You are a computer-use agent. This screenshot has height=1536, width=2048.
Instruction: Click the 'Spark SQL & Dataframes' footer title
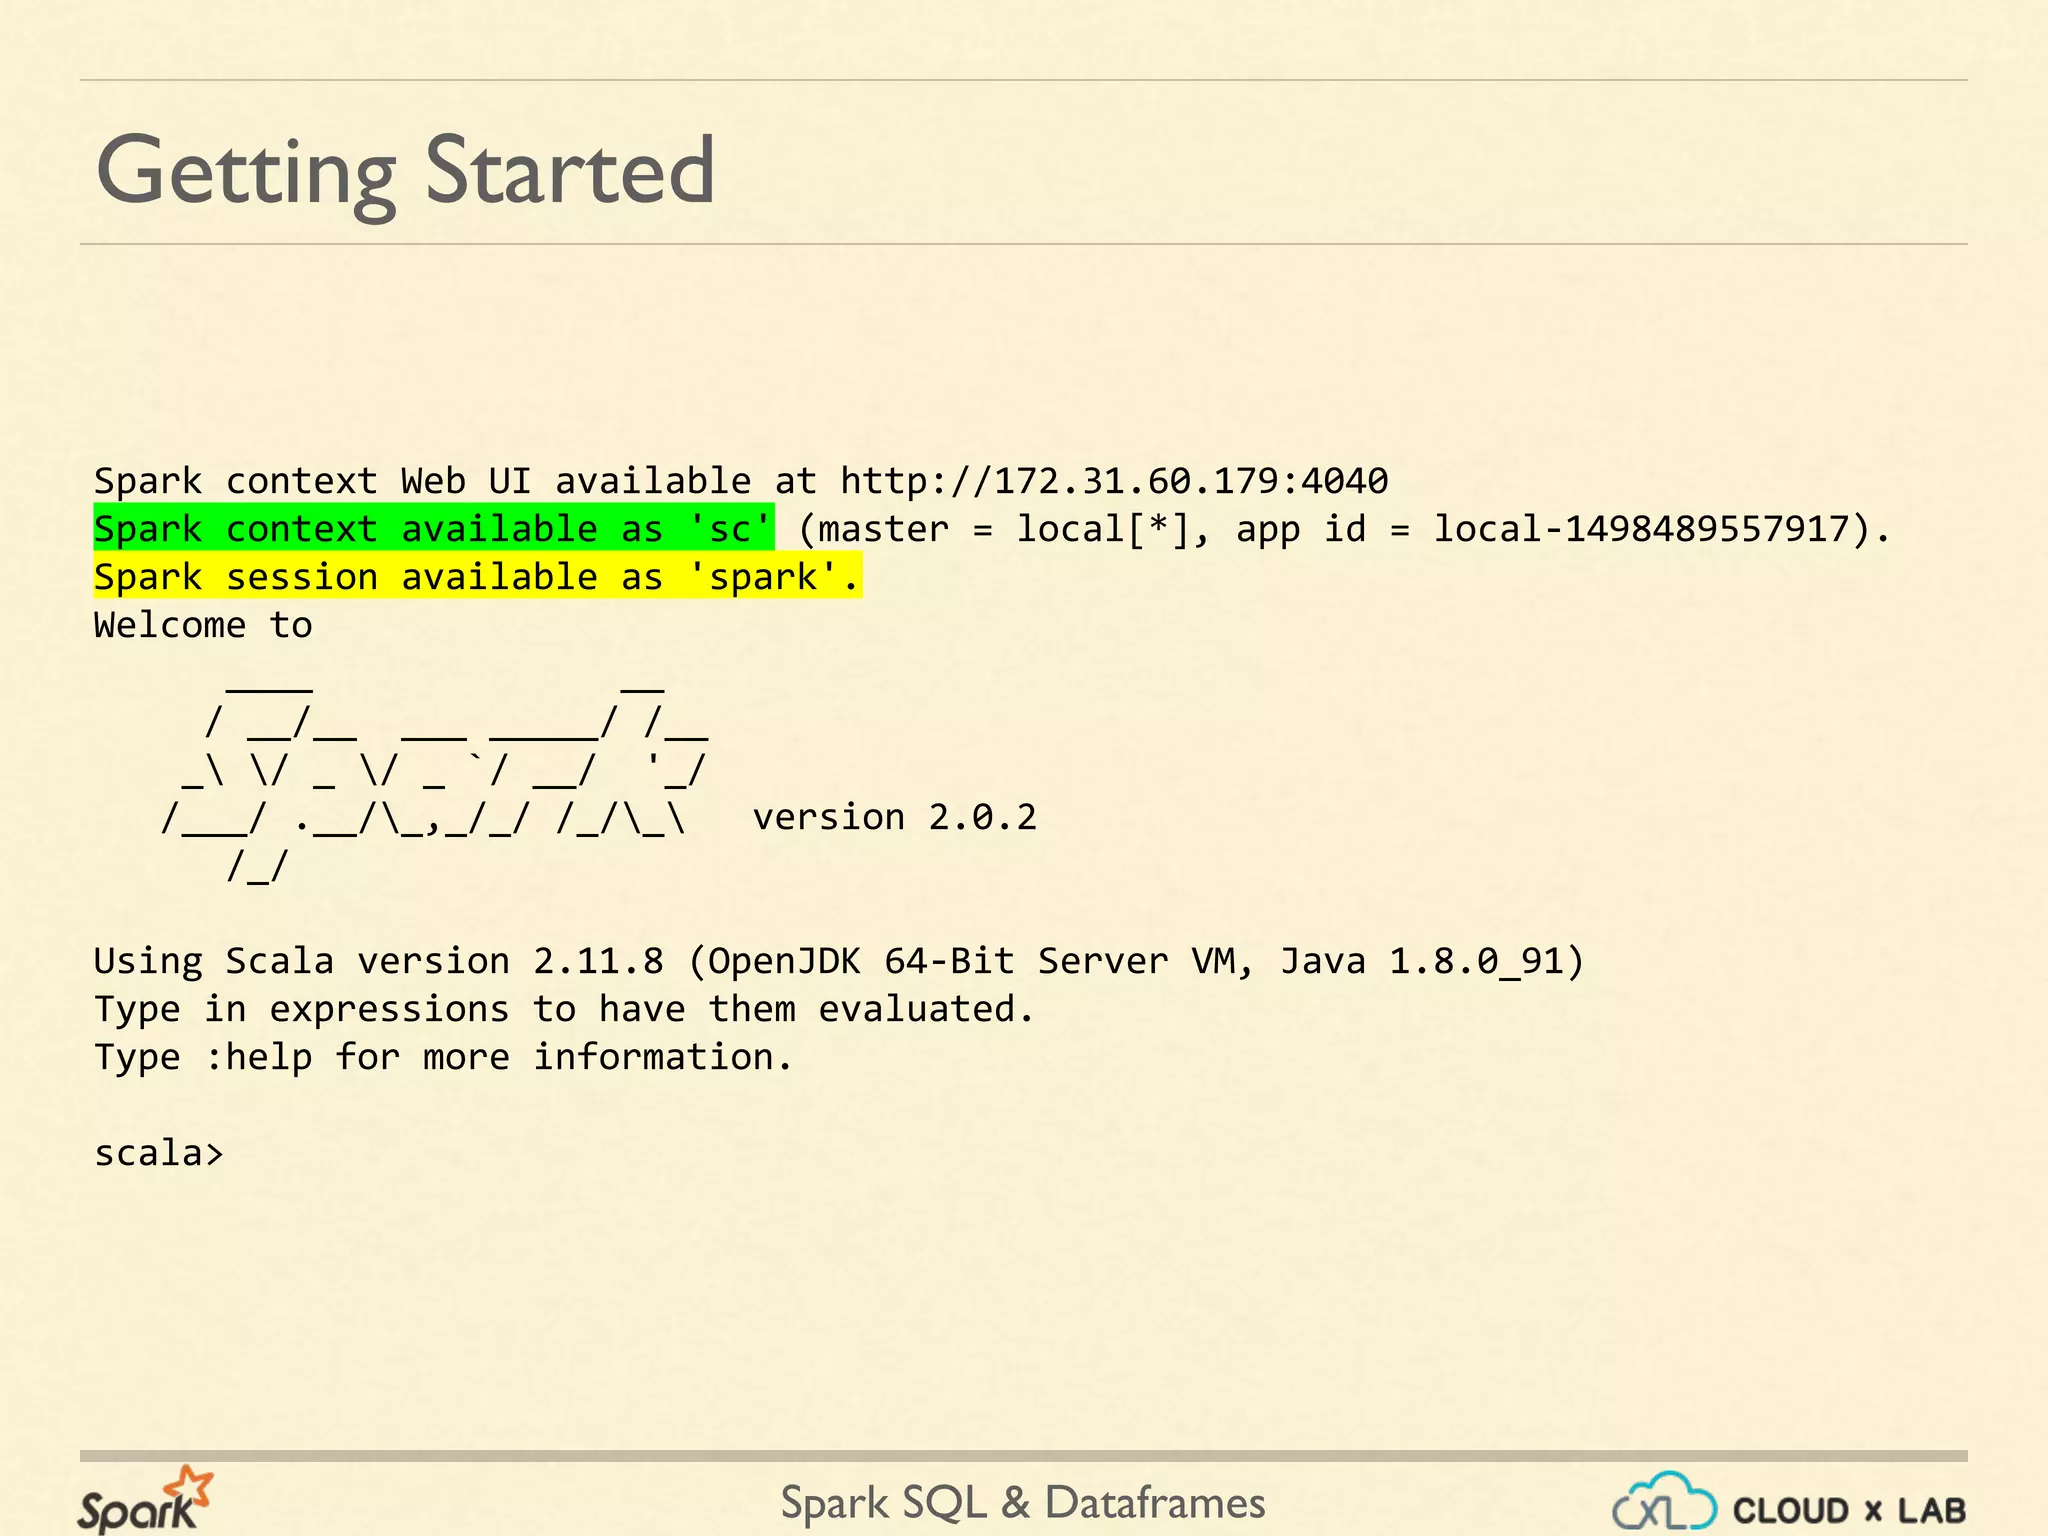click(x=1022, y=1503)
